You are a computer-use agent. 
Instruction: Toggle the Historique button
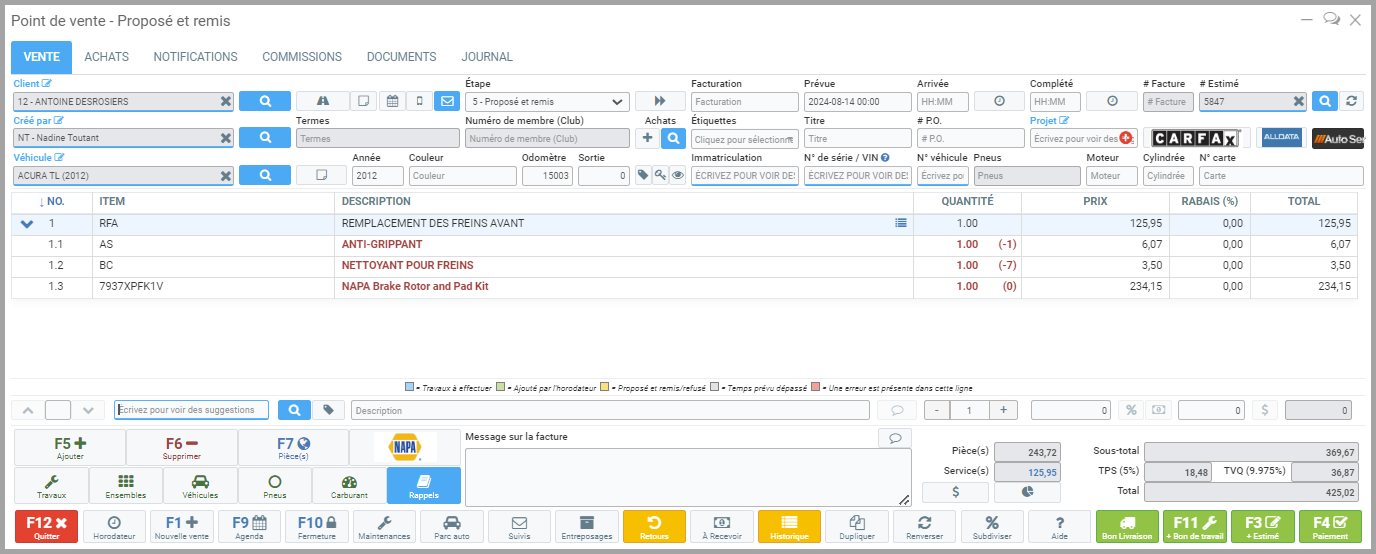(x=789, y=526)
